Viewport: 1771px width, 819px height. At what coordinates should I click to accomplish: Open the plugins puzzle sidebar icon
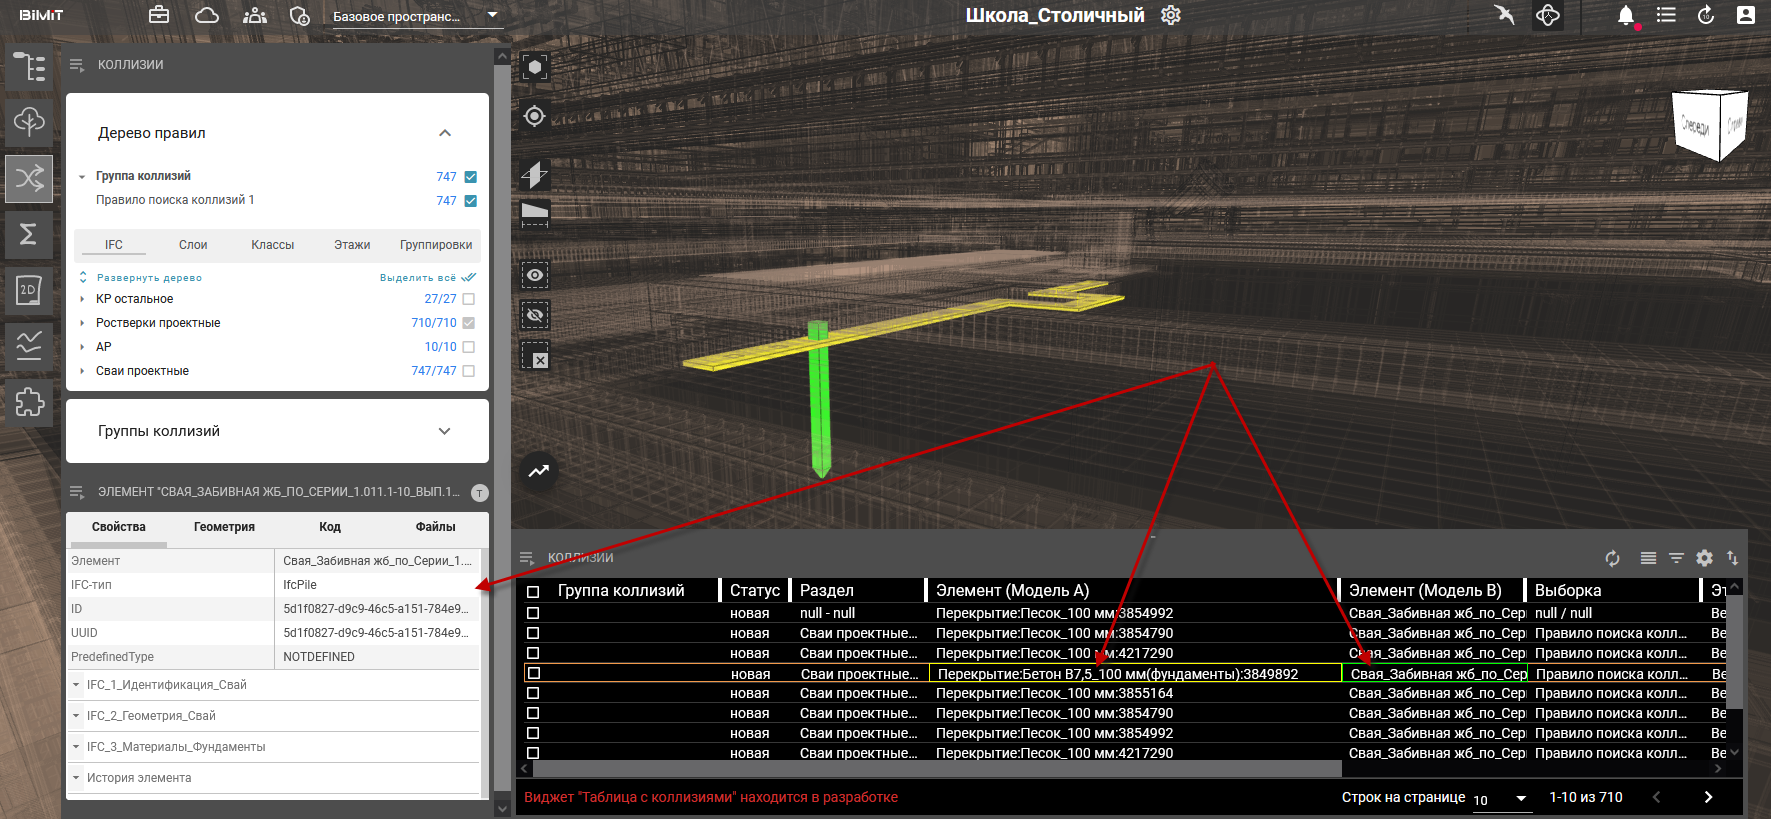(x=29, y=402)
